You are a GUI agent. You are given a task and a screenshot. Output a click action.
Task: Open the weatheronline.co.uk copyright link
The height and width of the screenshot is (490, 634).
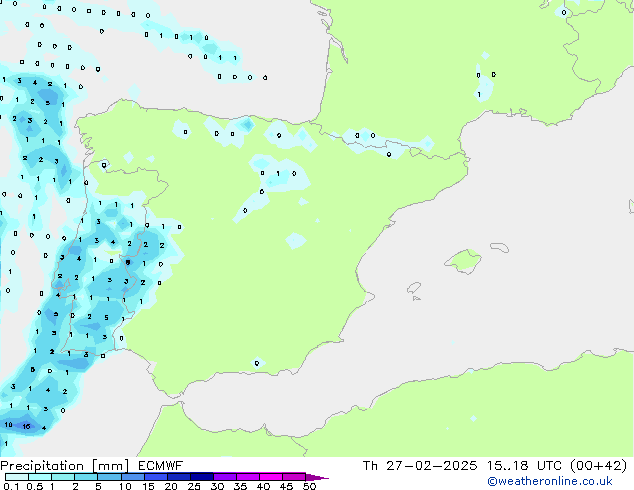549,481
